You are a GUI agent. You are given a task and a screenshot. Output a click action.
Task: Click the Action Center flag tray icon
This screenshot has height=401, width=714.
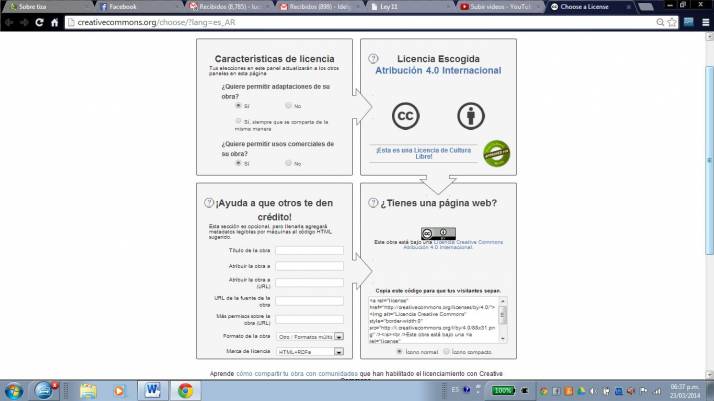tap(643, 391)
